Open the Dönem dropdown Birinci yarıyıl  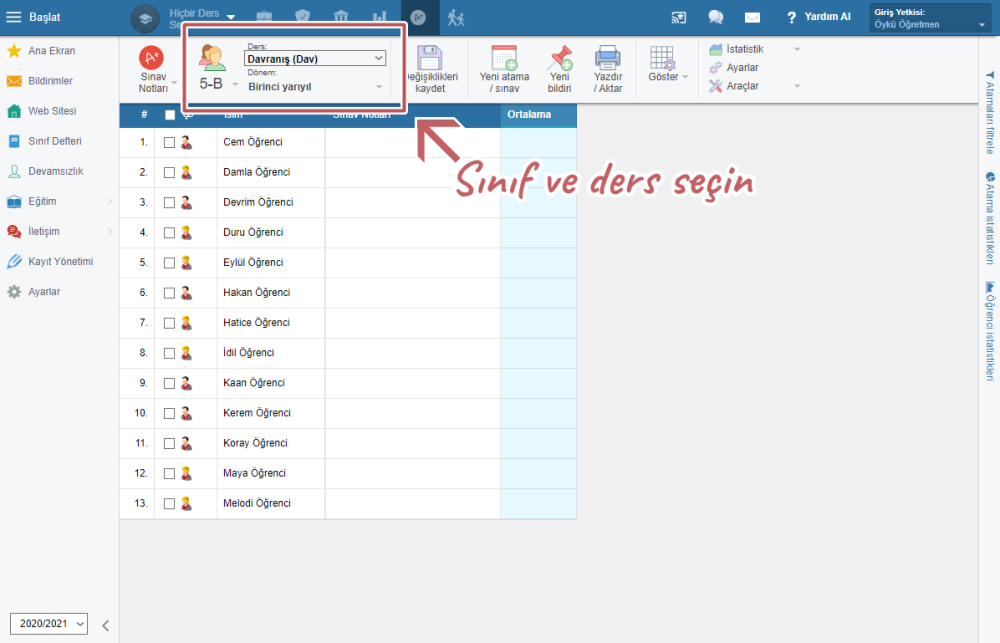tap(315, 87)
